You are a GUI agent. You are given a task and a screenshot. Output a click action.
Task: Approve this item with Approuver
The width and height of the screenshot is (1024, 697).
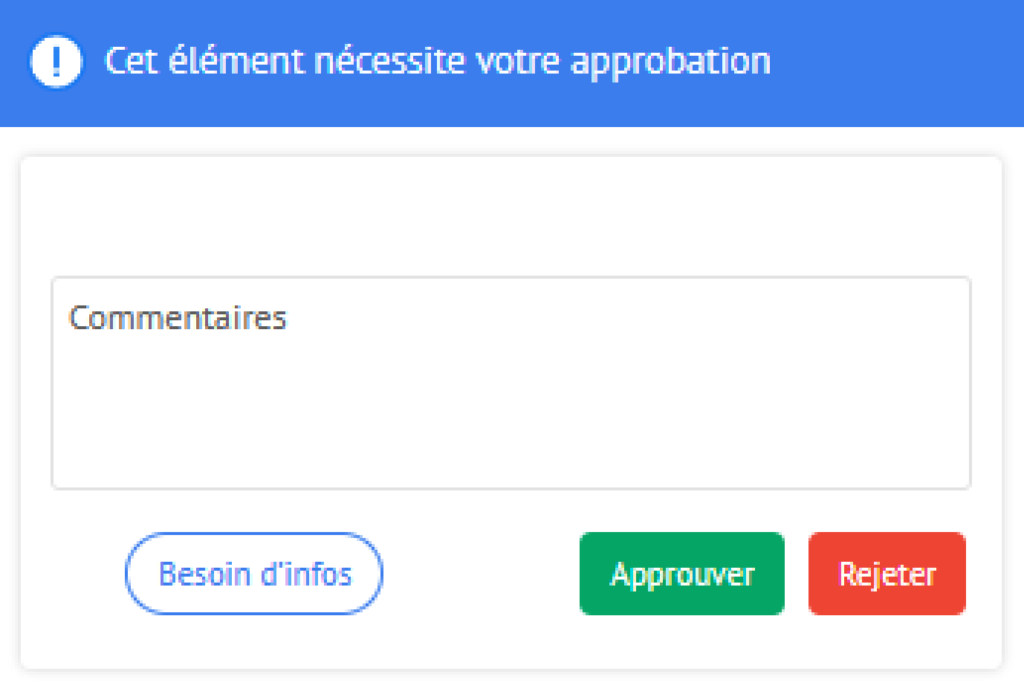click(682, 574)
